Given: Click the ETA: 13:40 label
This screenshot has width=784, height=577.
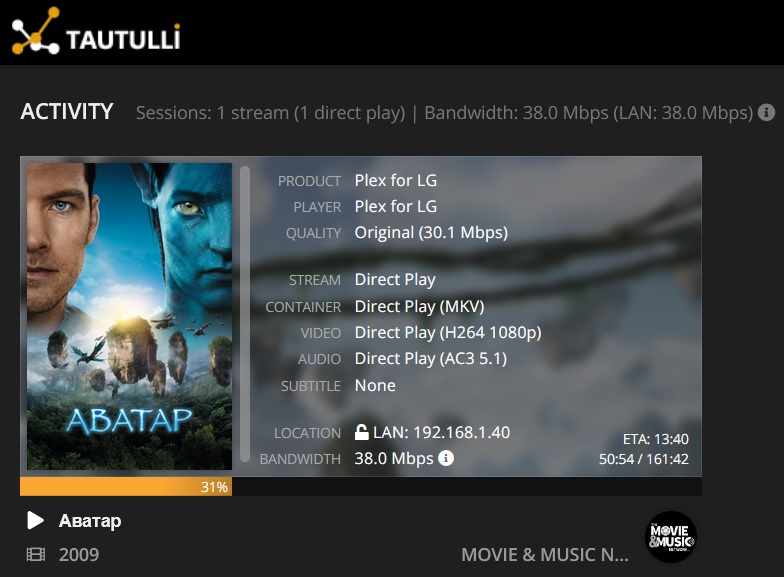Looking at the screenshot, I should 656,439.
